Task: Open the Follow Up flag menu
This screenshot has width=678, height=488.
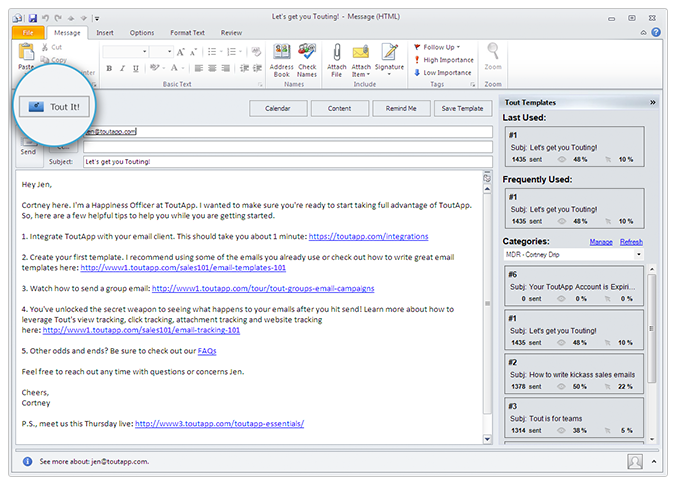Action: (x=437, y=47)
